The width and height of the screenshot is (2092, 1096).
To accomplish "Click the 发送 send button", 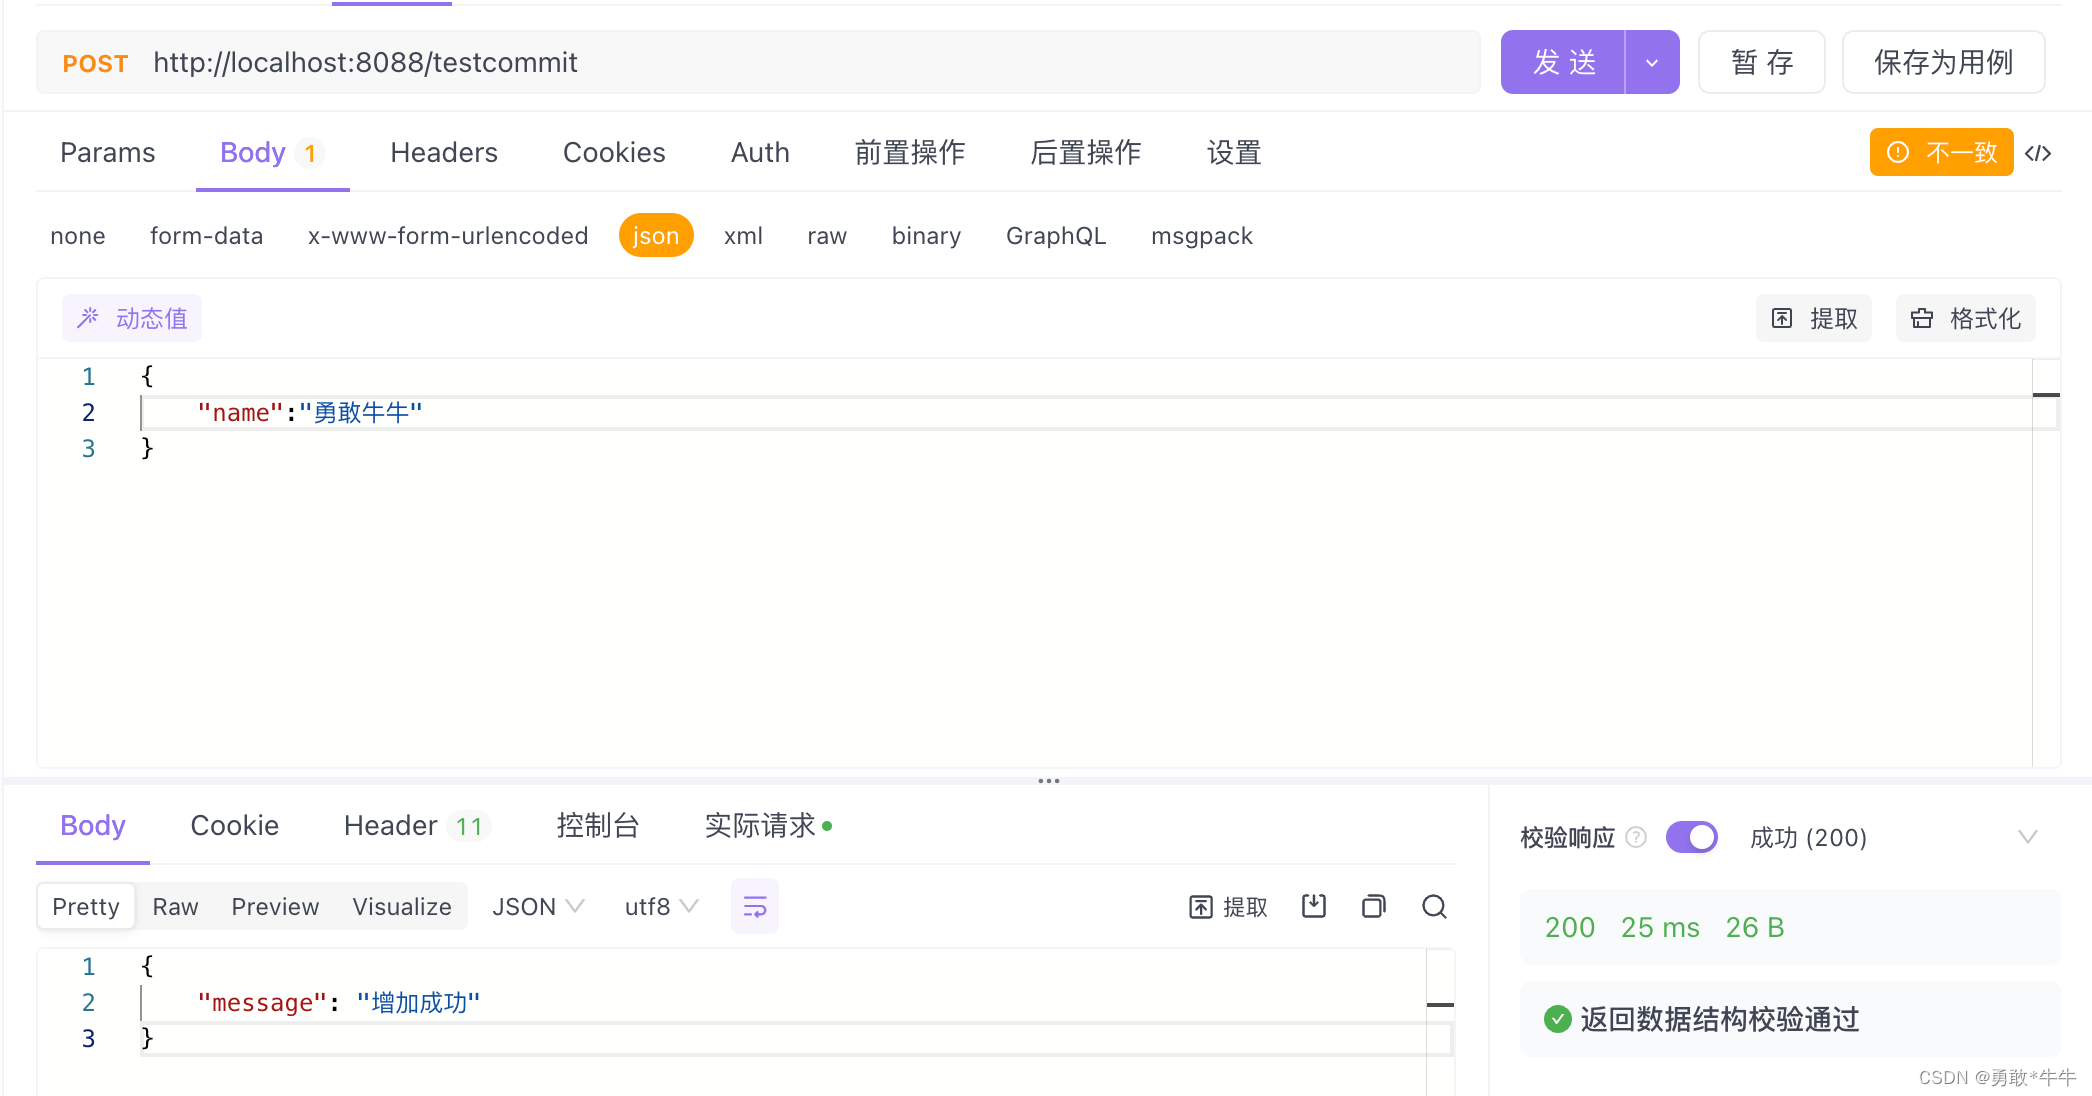I will pyautogui.click(x=1563, y=62).
